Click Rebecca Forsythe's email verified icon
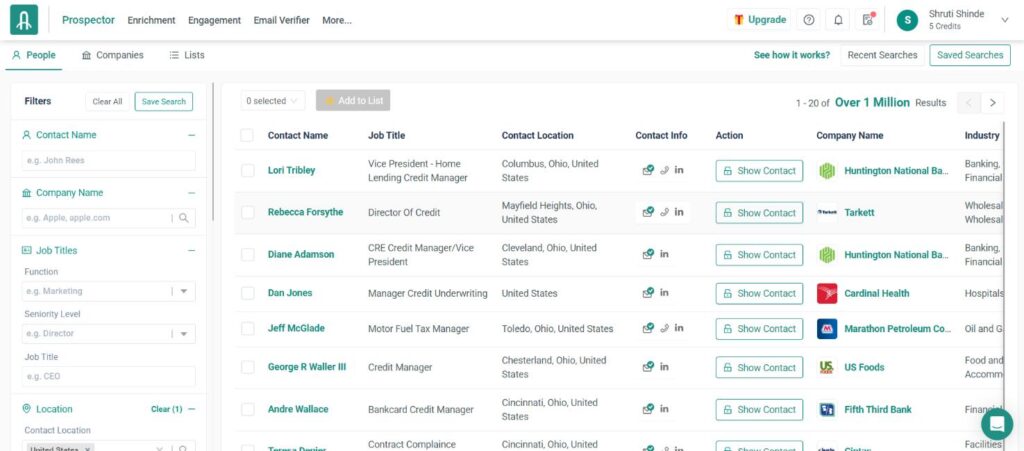The image size is (1024, 451). [648, 212]
